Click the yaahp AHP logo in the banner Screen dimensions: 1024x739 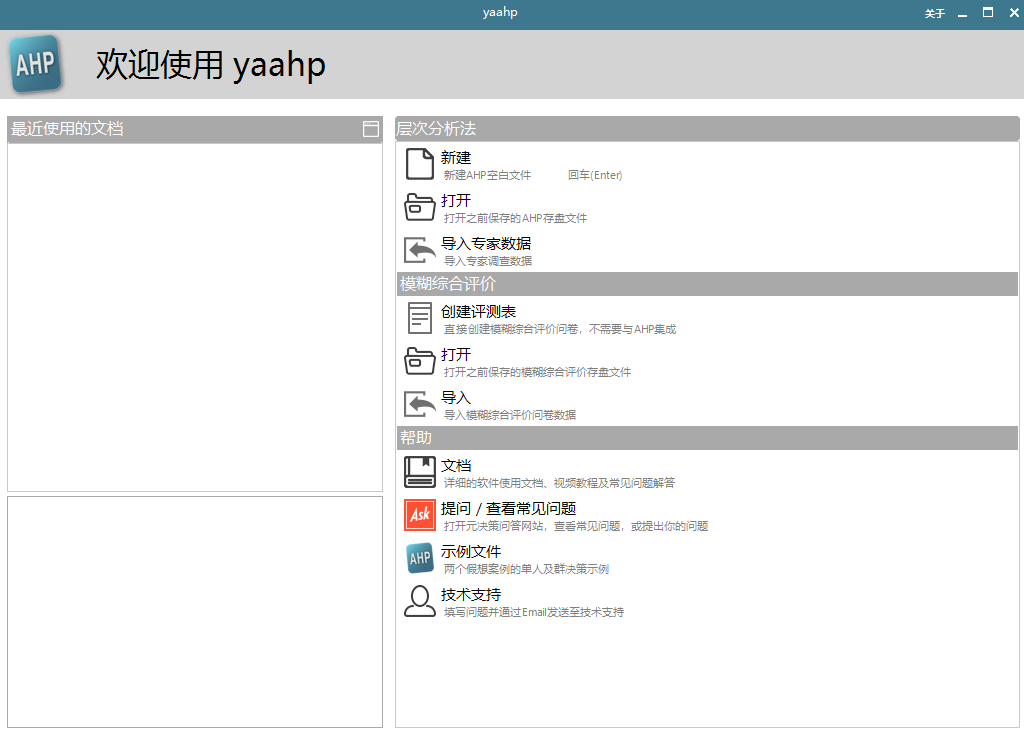click(x=36, y=64)
